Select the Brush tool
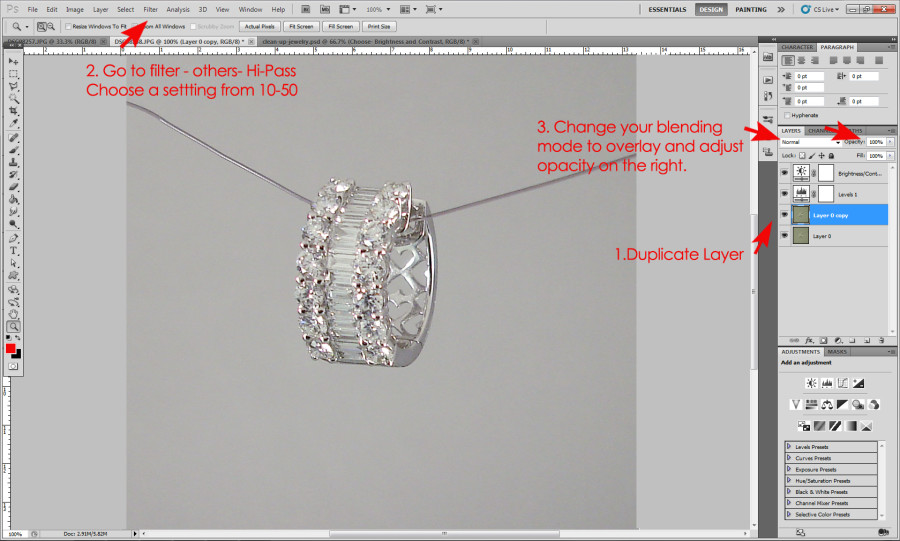900x541 pixels. [13, 150]
